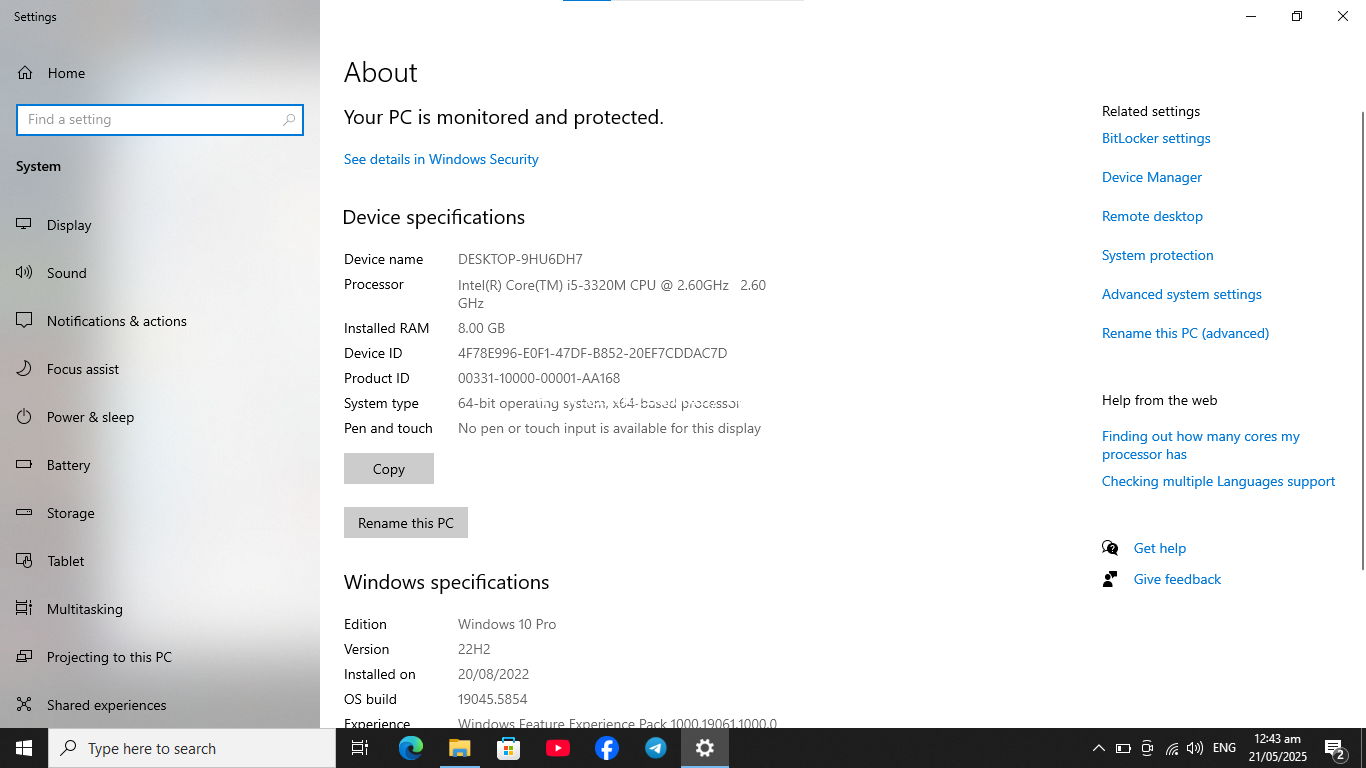Image resolution: width=1366 pixels, height=768 pixels.
Task: Open Power & sleep settings
Action: (x=160, y=417)
